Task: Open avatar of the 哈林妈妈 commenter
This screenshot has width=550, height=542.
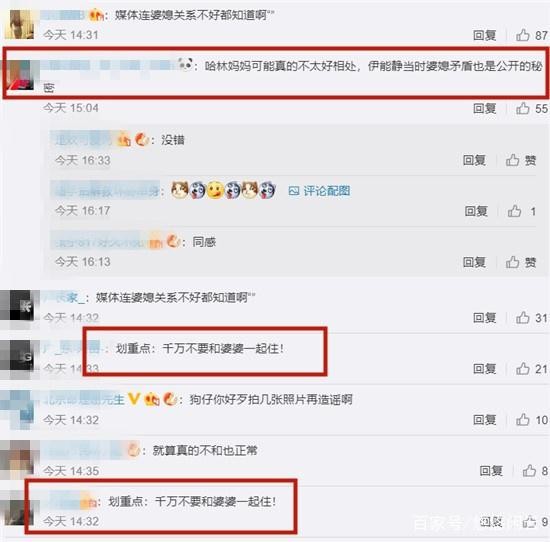Action: click(21, 75)
